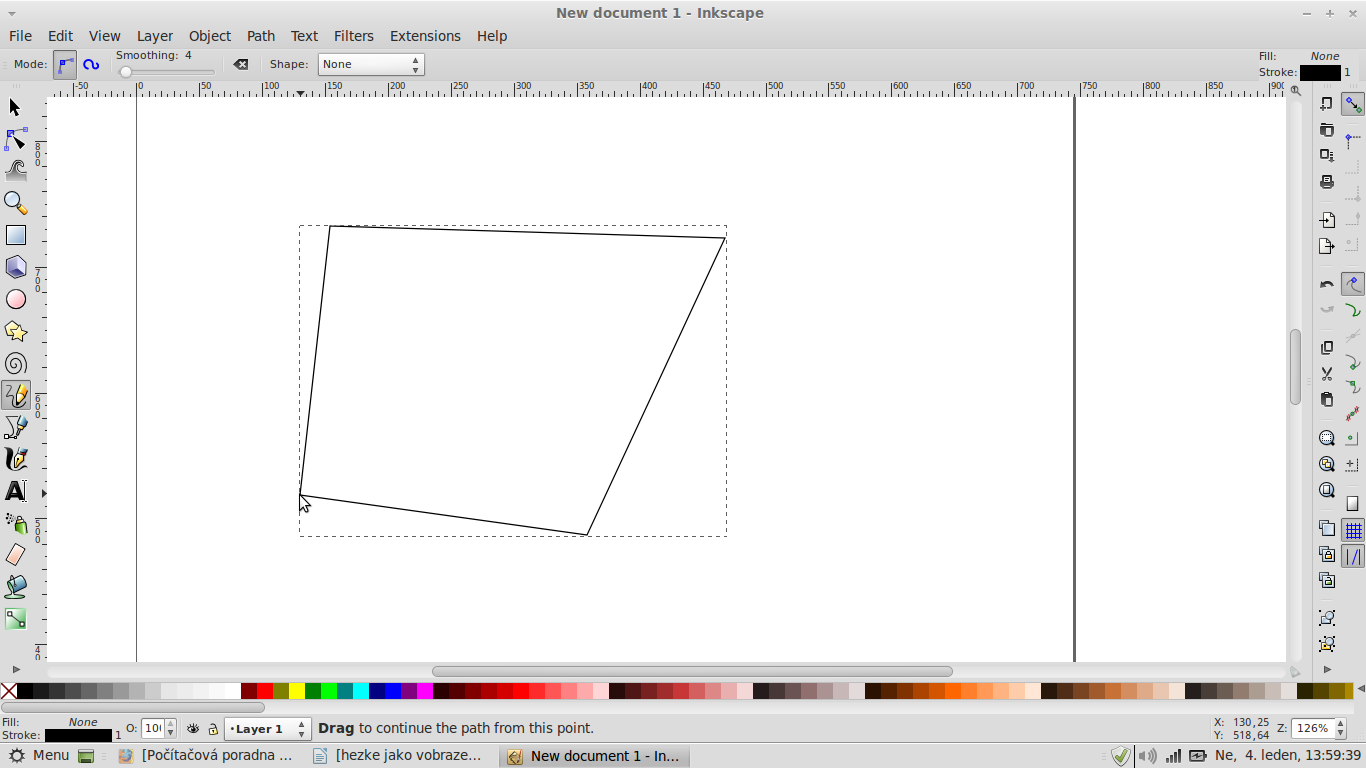Expand the hidden toolbox tools arrow
1366x768 pixels.
coord(15,669)
